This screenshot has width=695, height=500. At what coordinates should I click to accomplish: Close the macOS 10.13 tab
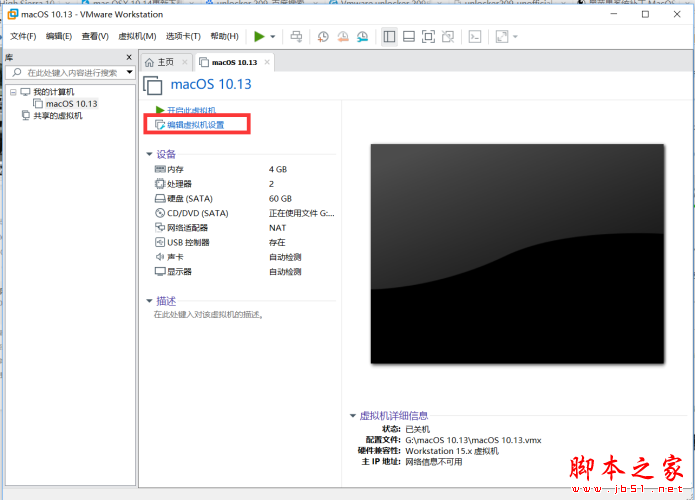point(267,62)
